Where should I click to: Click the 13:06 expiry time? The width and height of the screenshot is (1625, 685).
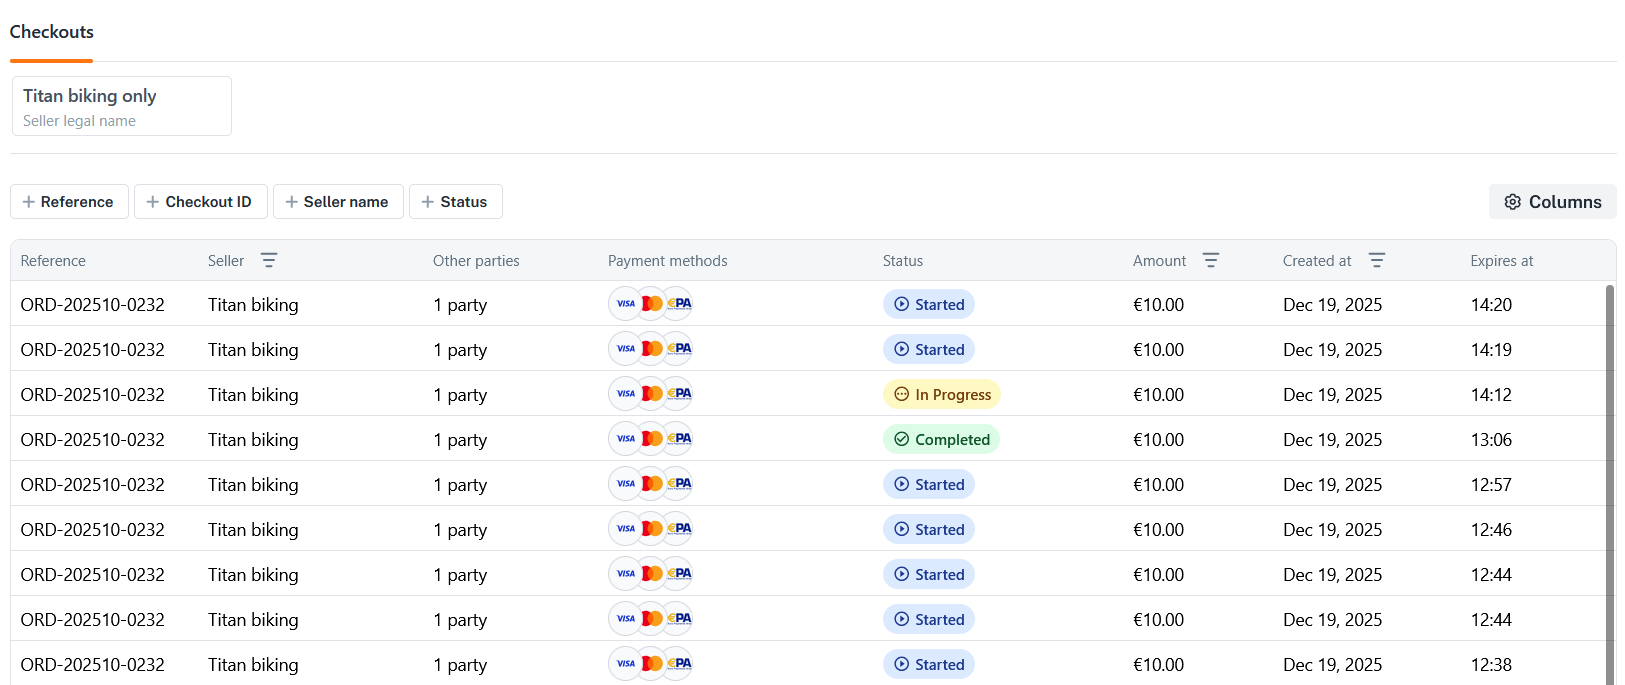pyautogui.click(x=1491, y=439)
